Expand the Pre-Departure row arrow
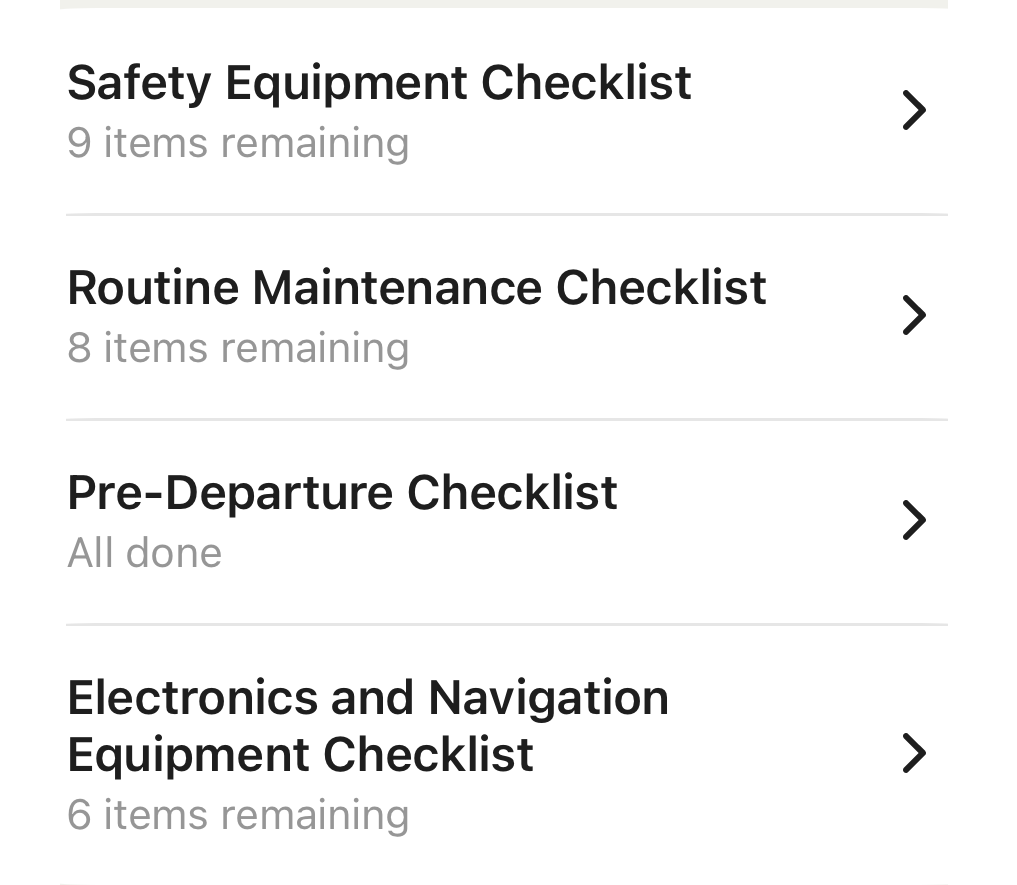This screenshot has width=1017, height=885. click(x=914, y=520)
